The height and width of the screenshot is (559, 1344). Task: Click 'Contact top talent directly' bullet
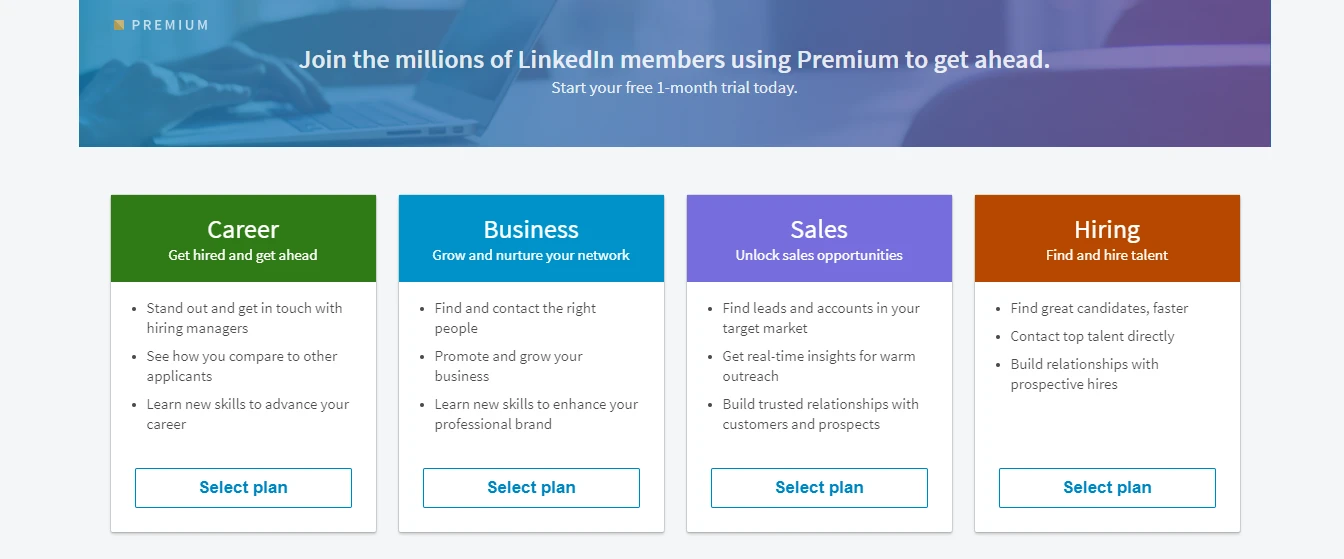(1092, 336)
